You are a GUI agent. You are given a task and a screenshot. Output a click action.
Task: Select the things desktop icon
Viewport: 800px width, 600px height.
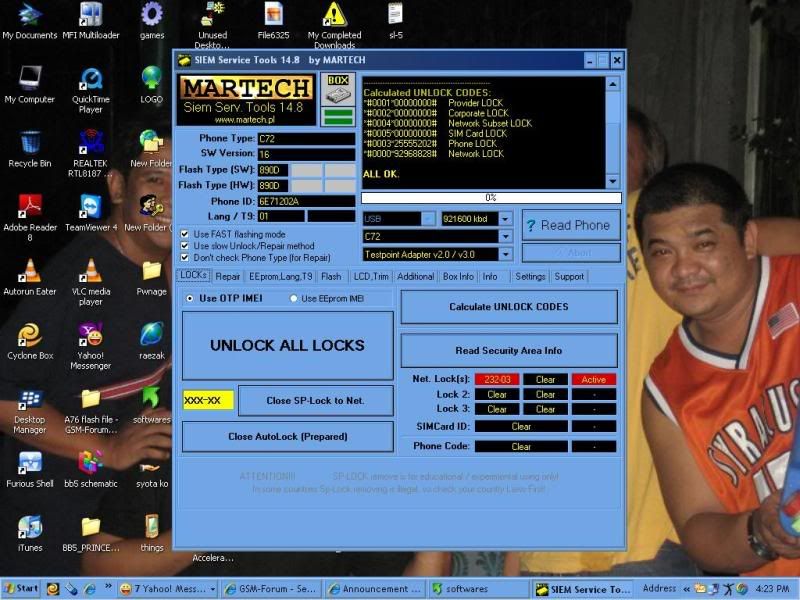pyautogui.click(x=152, y=534)
